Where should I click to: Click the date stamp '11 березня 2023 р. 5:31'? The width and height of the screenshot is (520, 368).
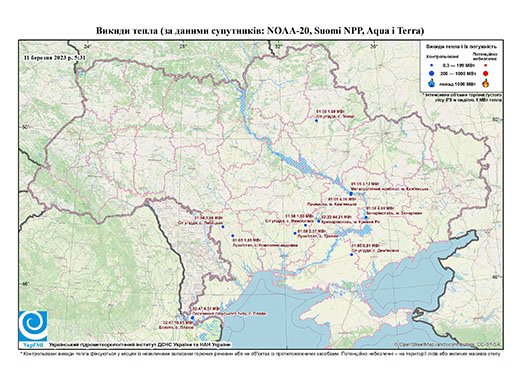[x=55, y=57]
